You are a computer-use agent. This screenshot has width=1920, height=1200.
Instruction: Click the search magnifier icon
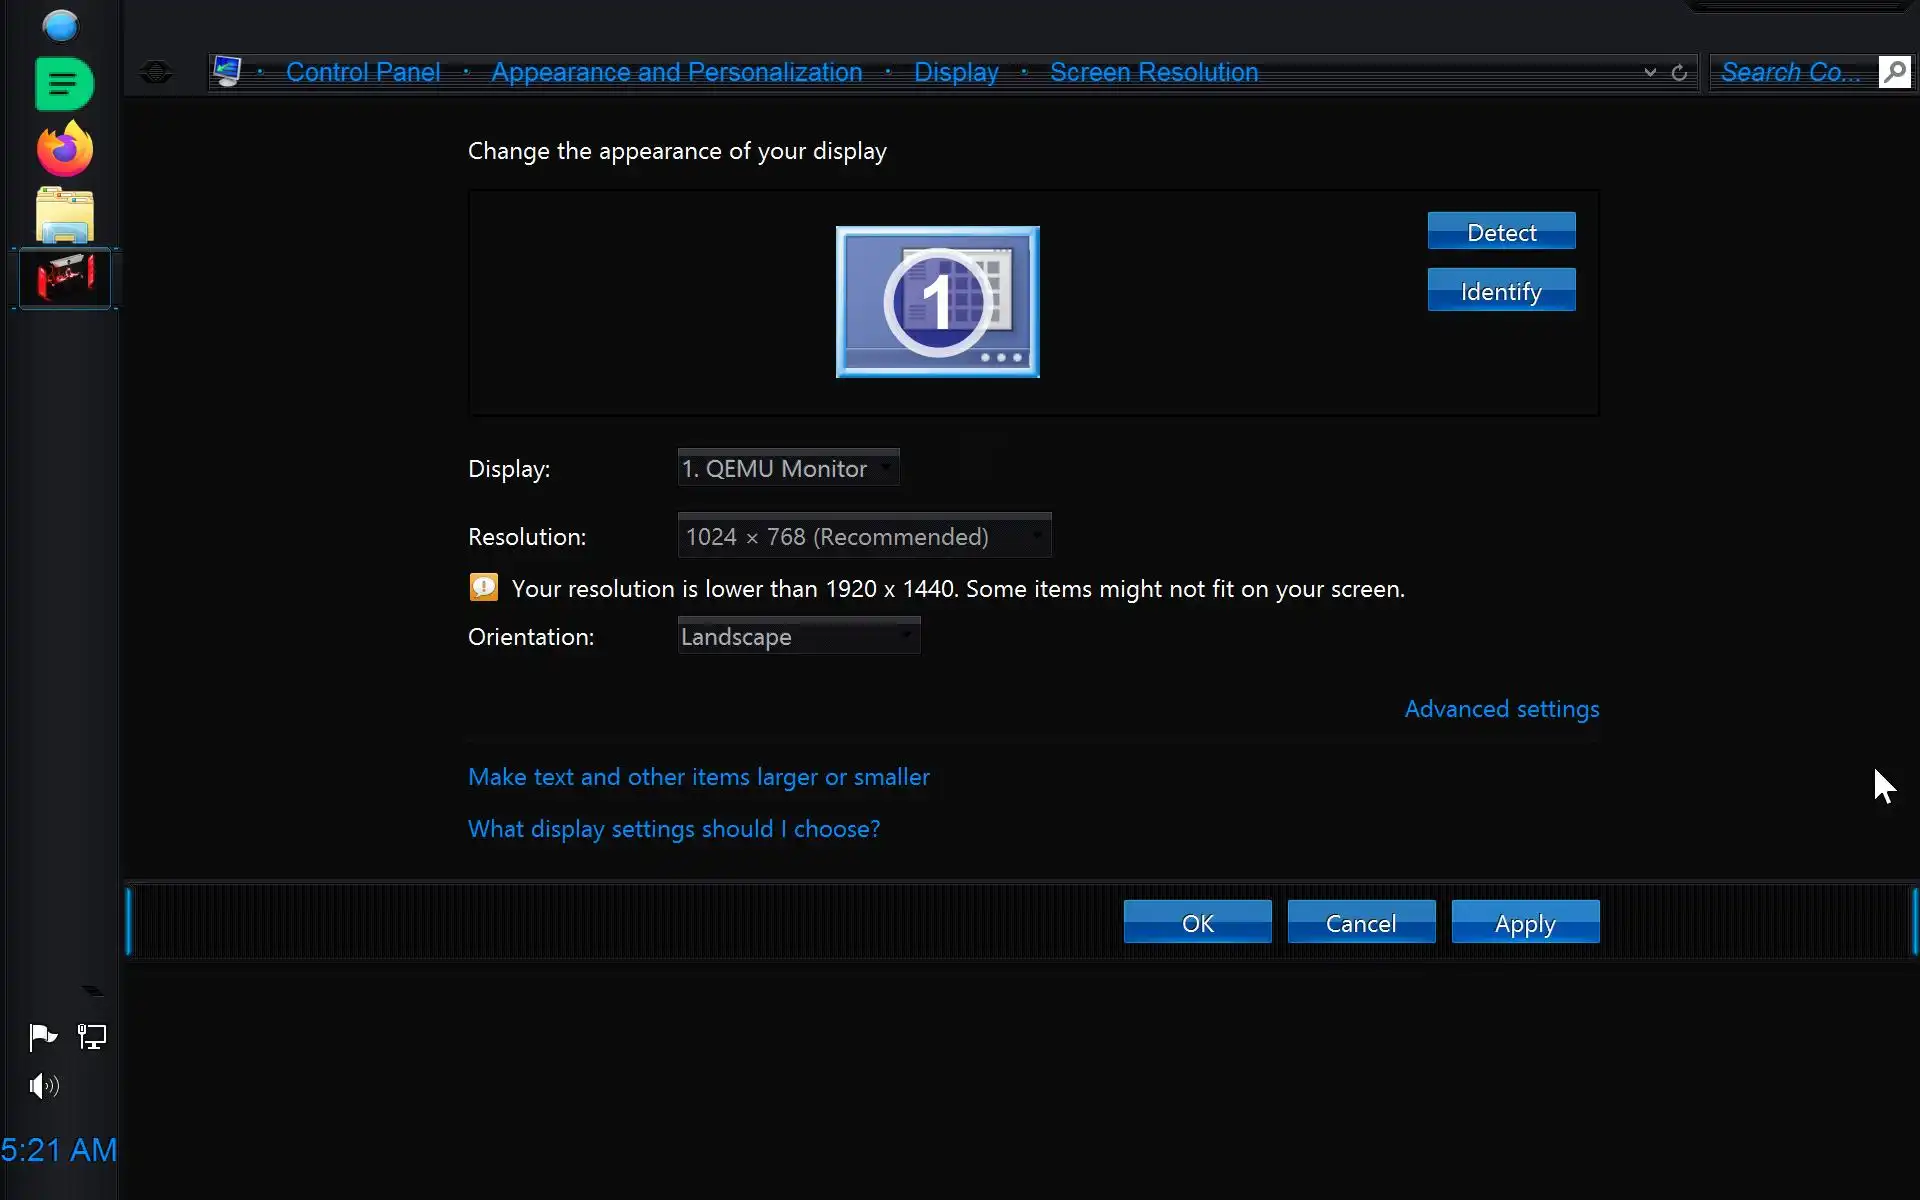1894,72
